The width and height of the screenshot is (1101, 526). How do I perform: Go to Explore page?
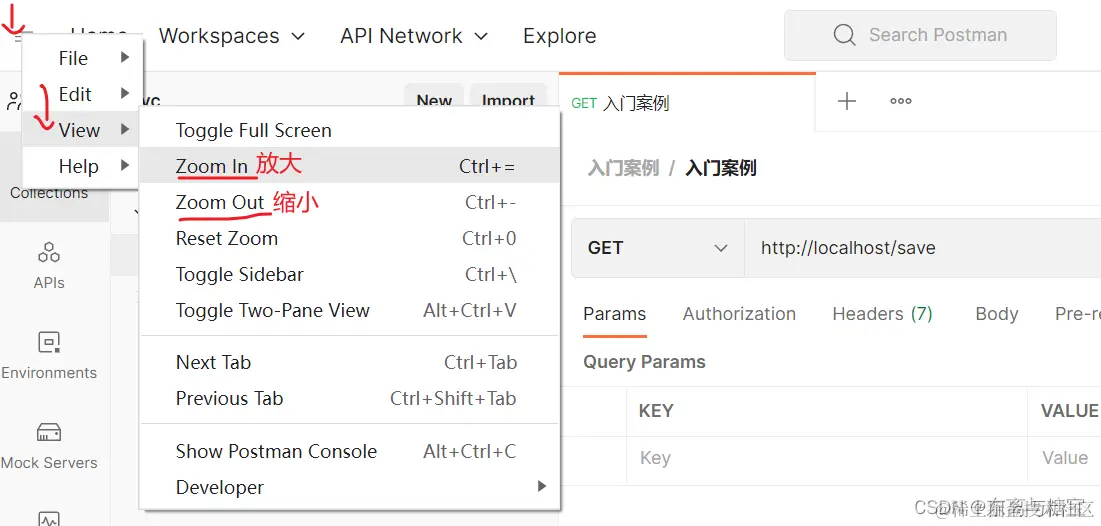560,36
